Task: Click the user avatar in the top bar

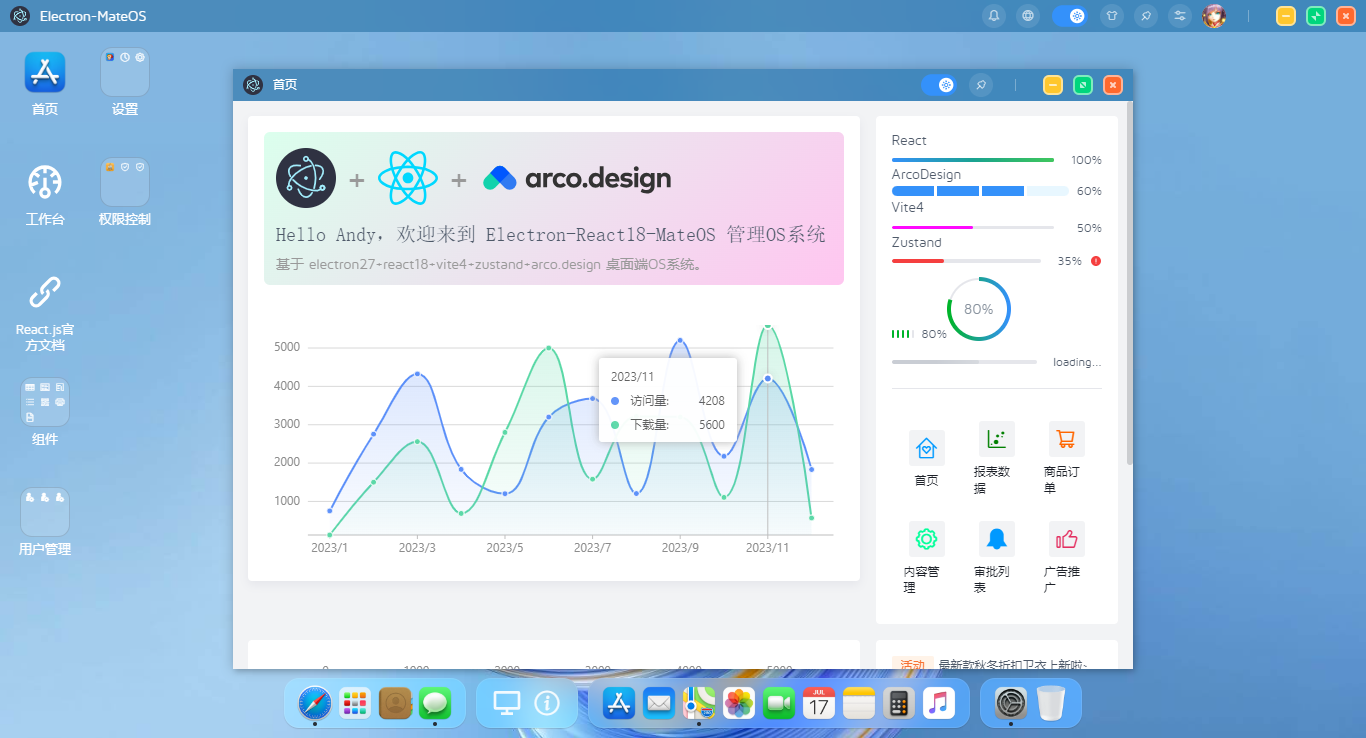Action: (1214, 16)
